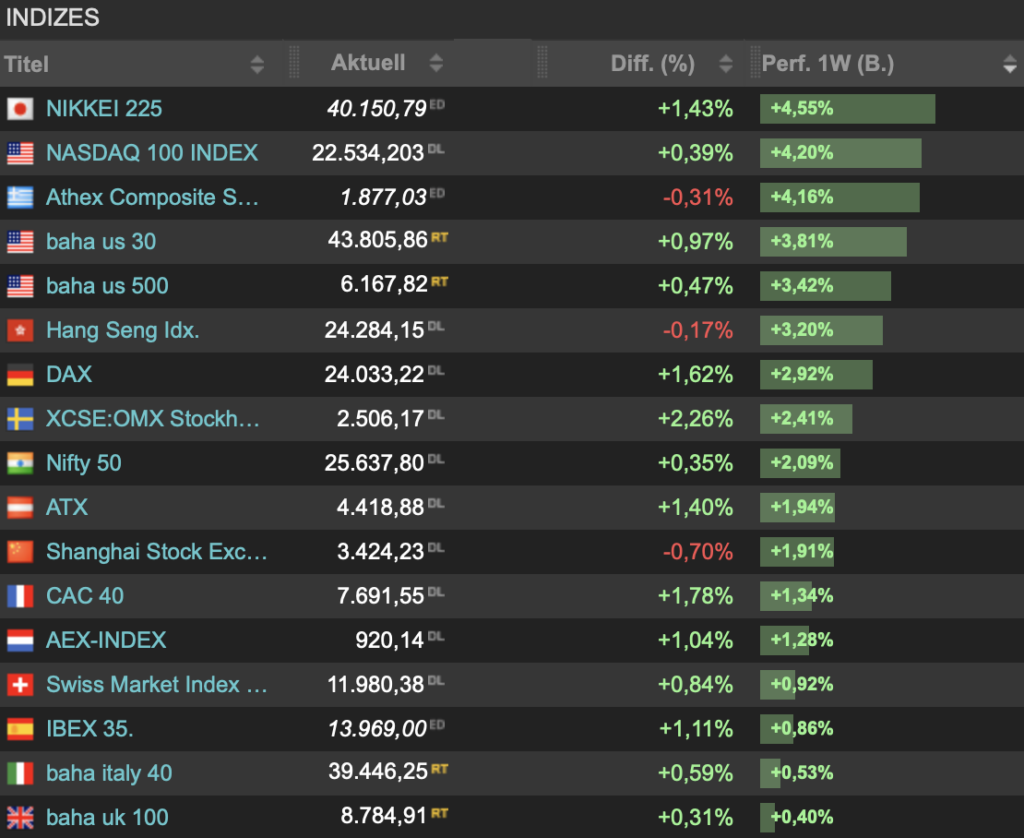Click the 920,14 value for AEX-INDEX
This screenshot has width=1024, height=838.
click(x=389, y=641)
